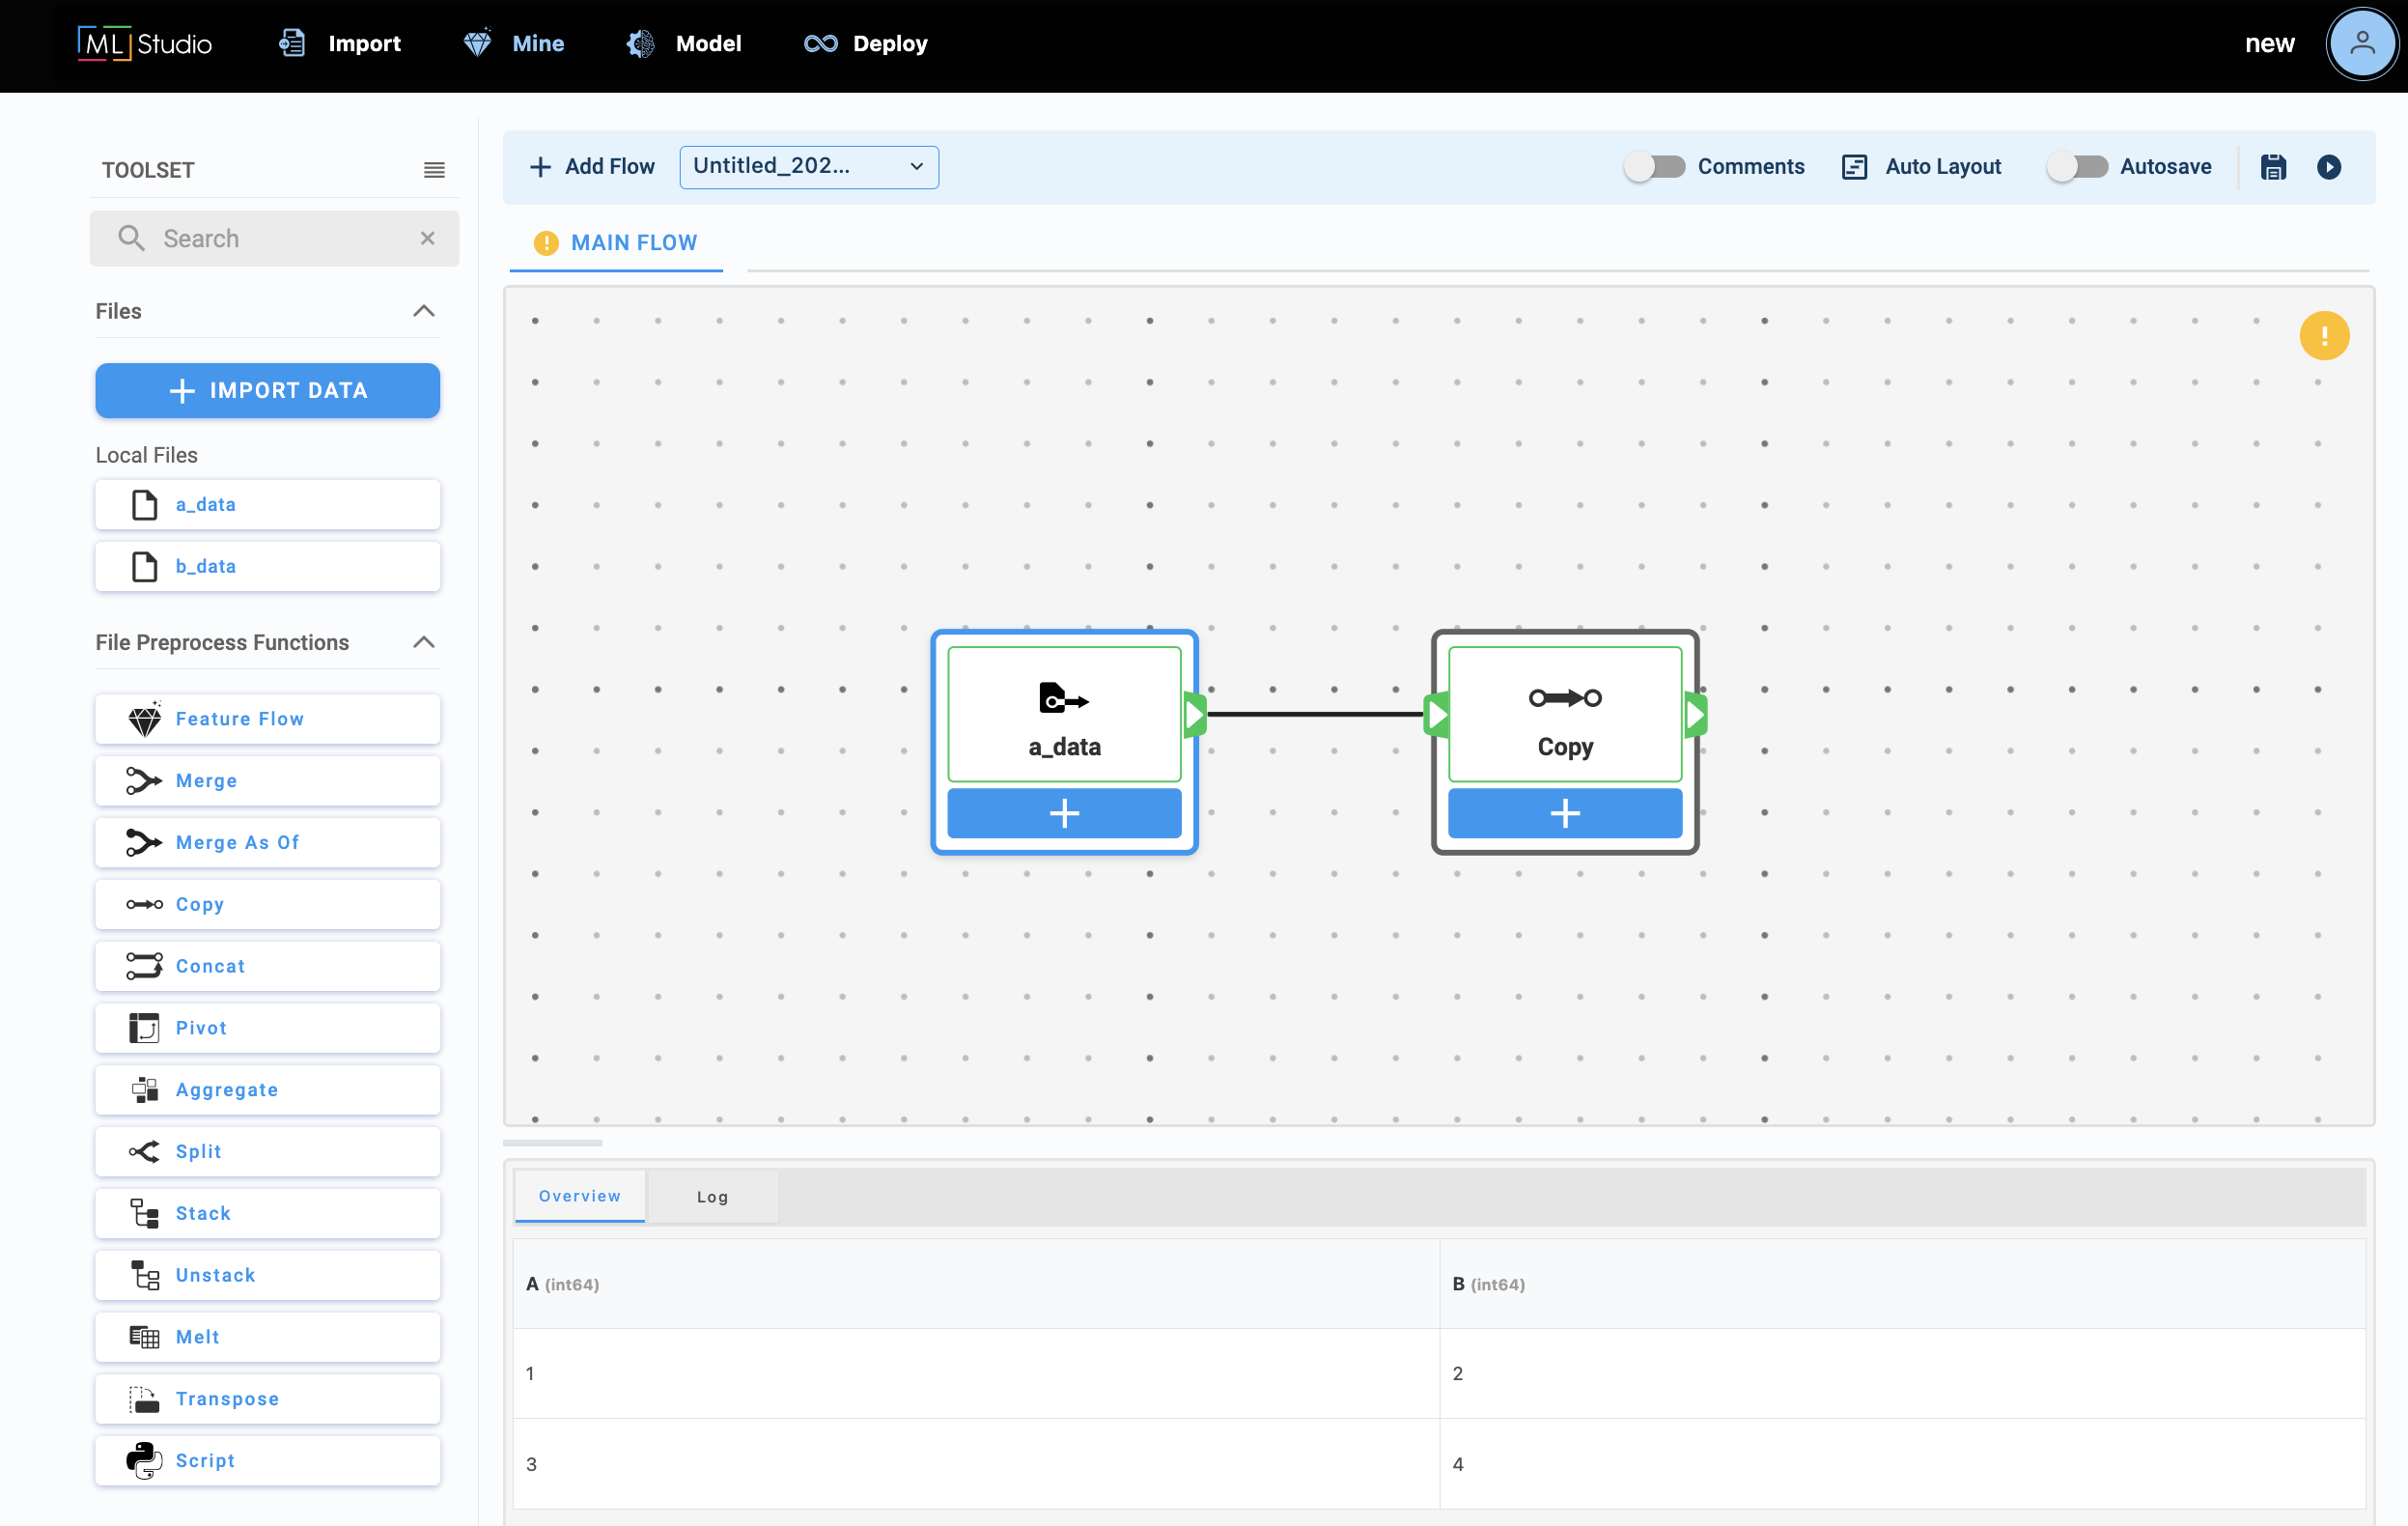Click the IMPORT DATA button

(x=267, y=391)
